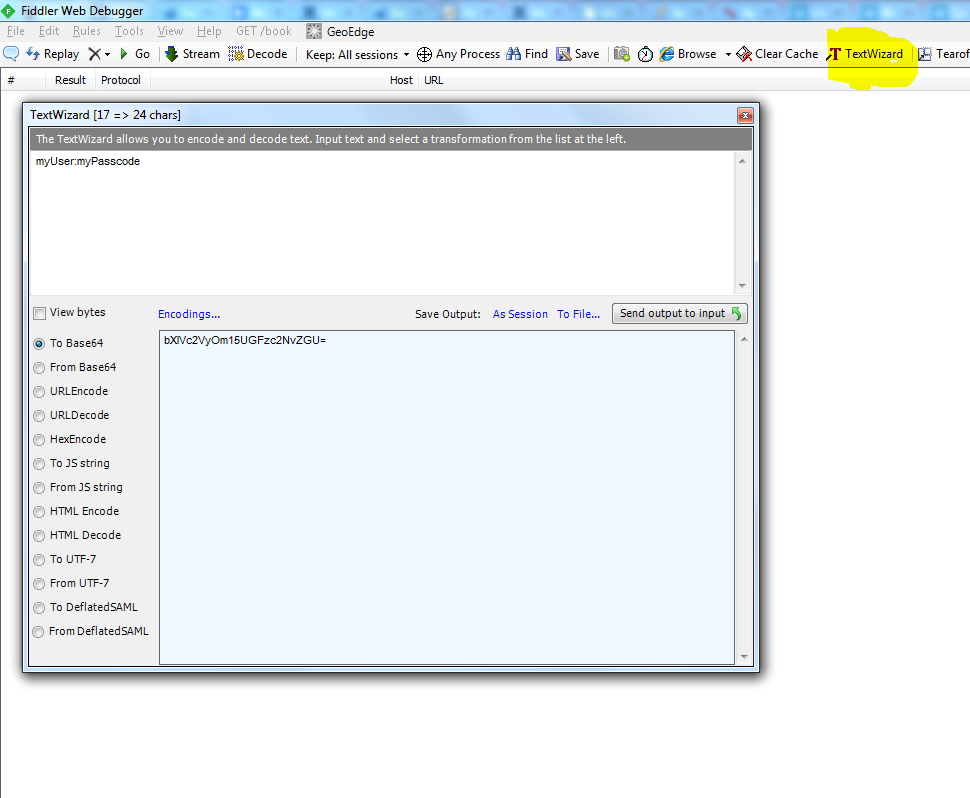970x798 pixels.
Task: Select the From DeflatedSAML option
Action: point(39,632)
